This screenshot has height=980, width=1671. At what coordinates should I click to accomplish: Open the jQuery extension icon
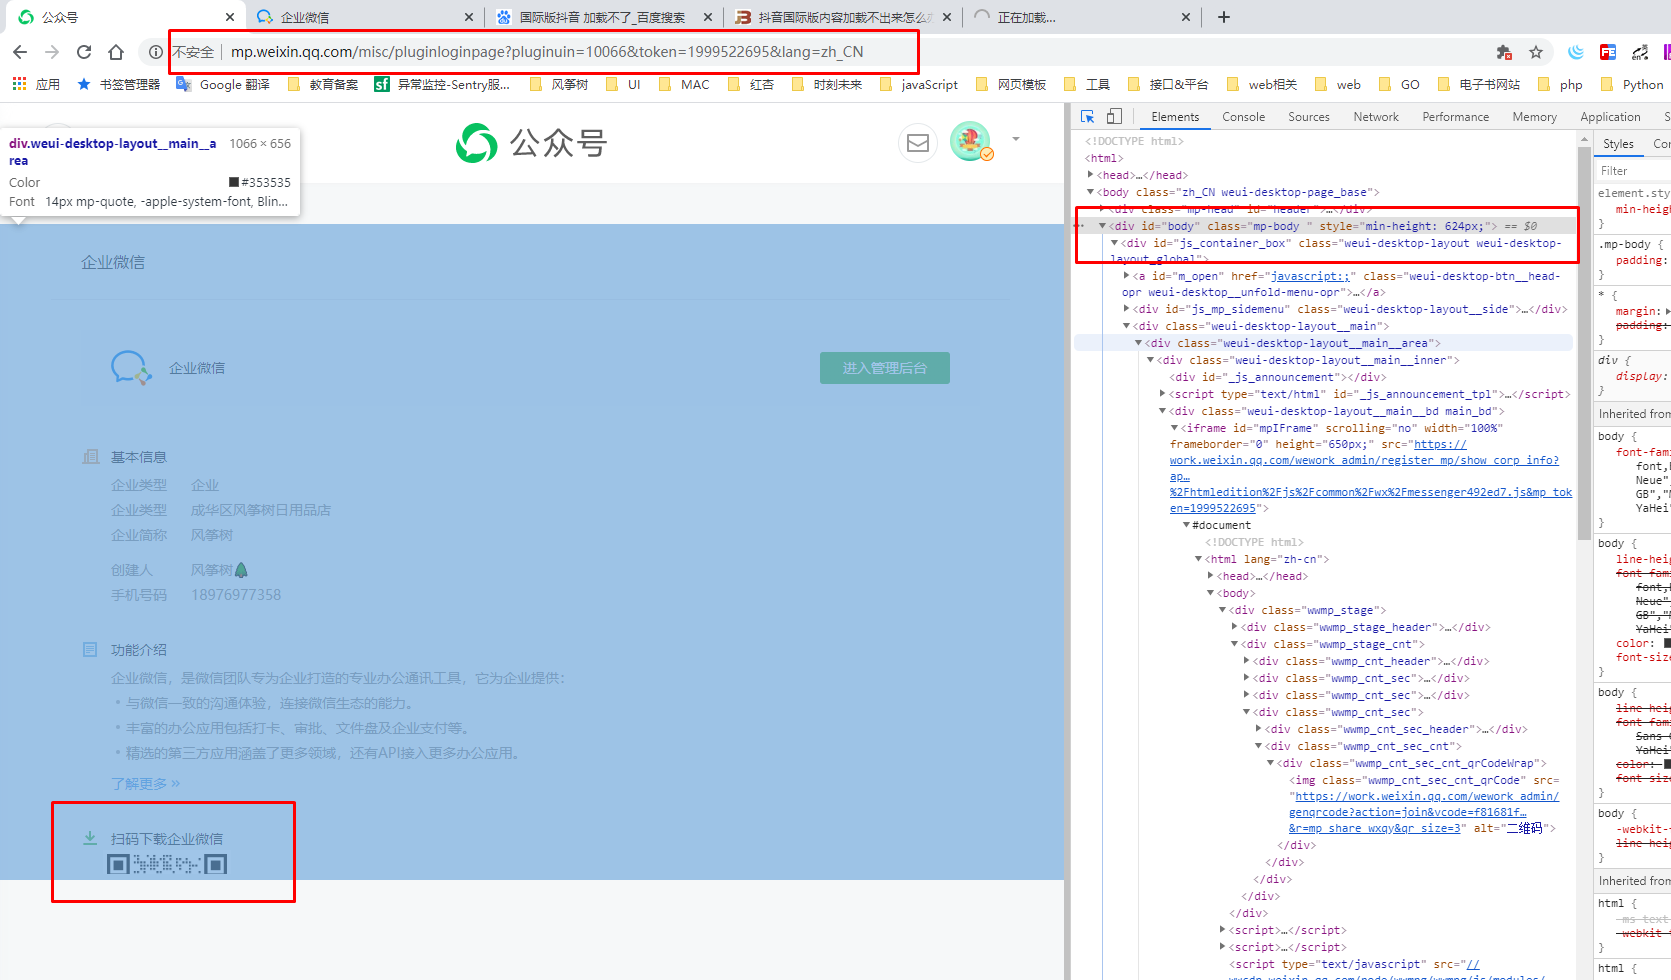pos(1576,52)
